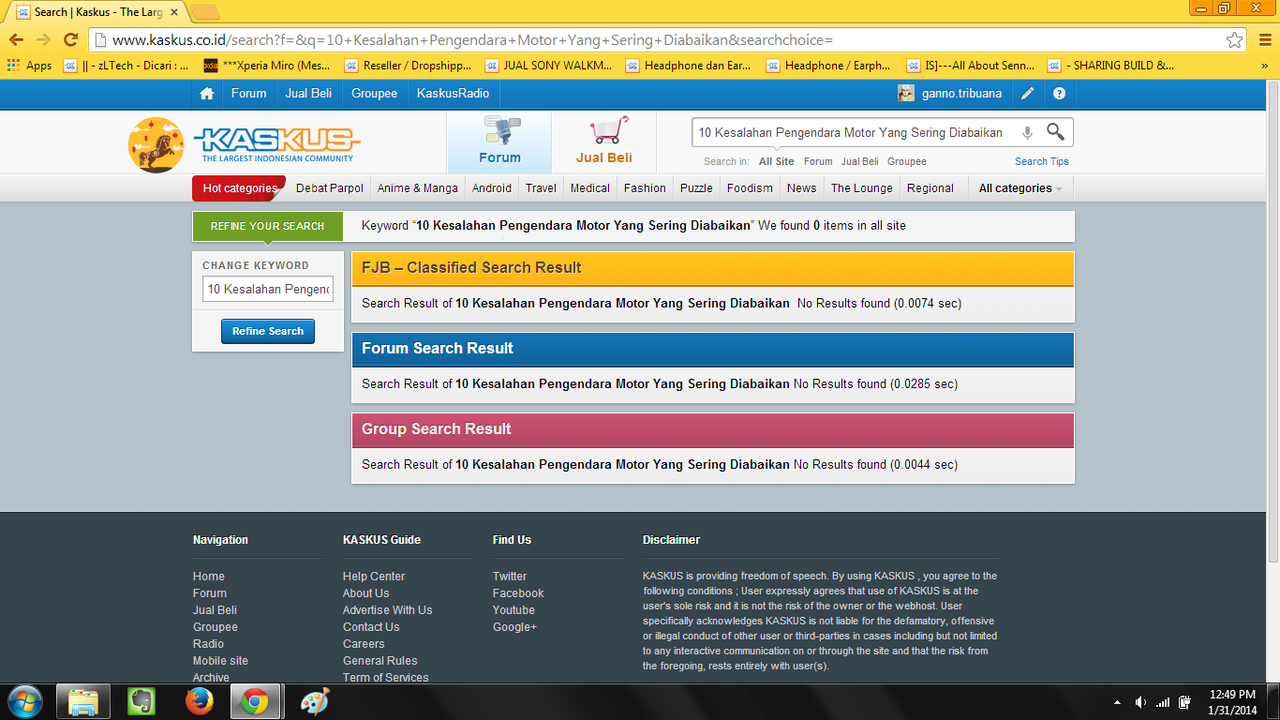Set search scope to Forum

818,161
